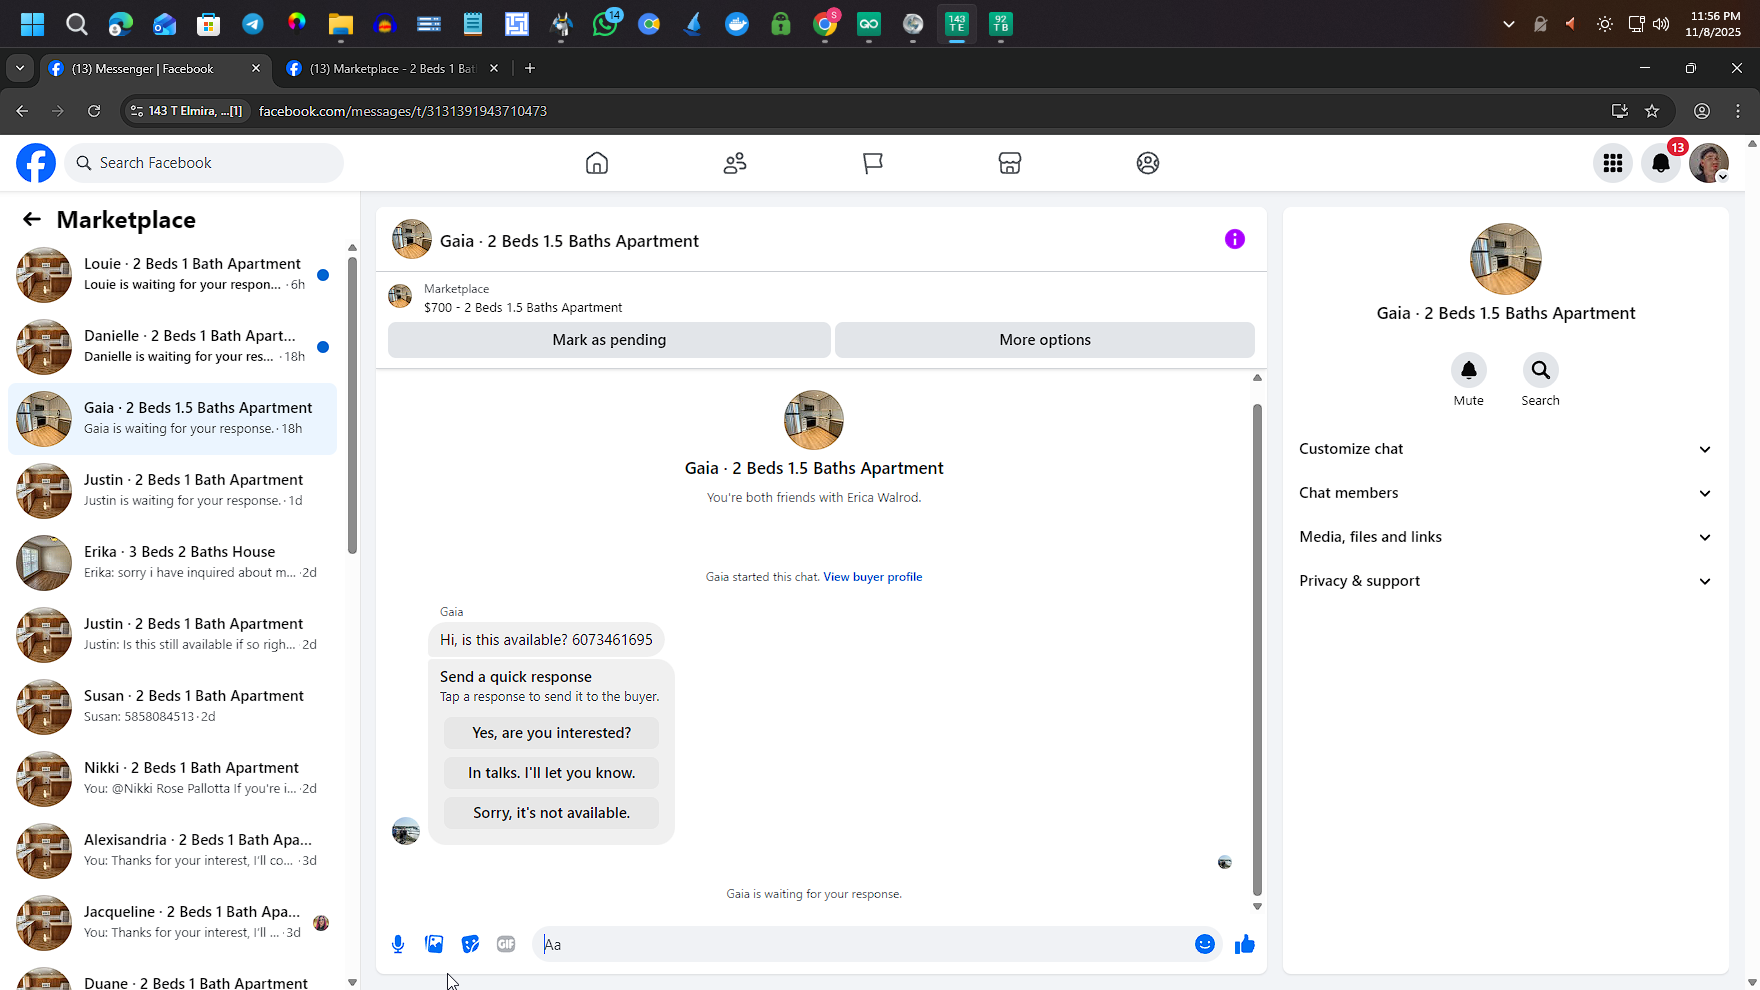Click the Search Facebook field
The width and height of the screenshot is (1760, 990).
click(x=204, y=163)
